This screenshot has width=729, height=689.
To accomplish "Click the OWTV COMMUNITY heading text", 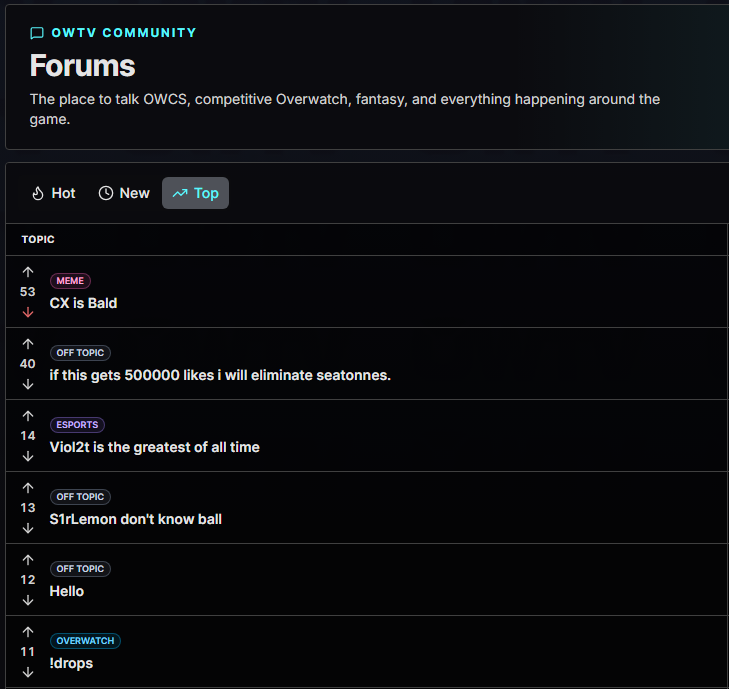I will pos(124,33).
